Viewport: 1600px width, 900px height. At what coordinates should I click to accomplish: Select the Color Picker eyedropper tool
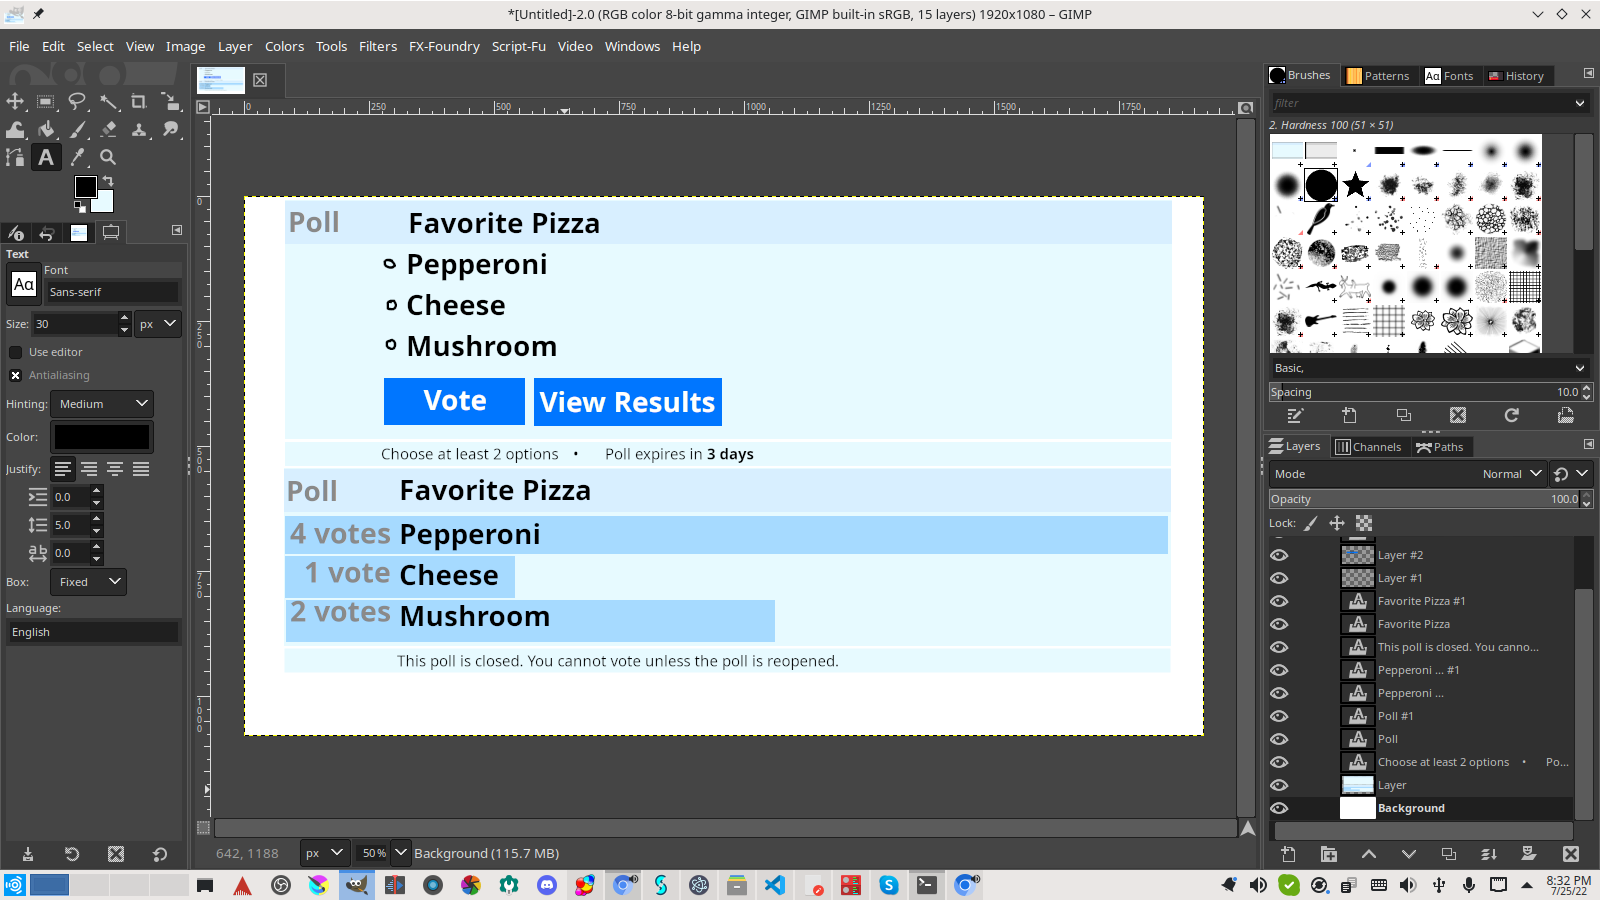[x=77, y=157]
